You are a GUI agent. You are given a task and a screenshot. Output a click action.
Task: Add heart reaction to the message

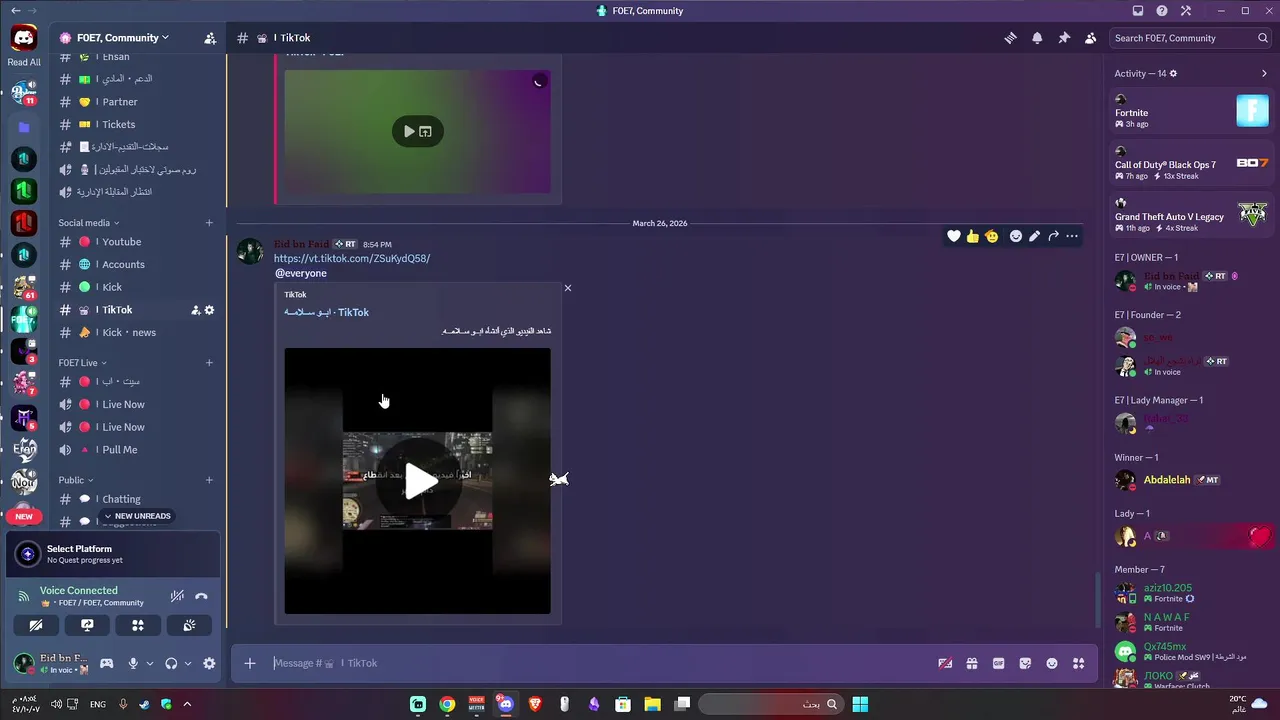click(x=954, y=236)
